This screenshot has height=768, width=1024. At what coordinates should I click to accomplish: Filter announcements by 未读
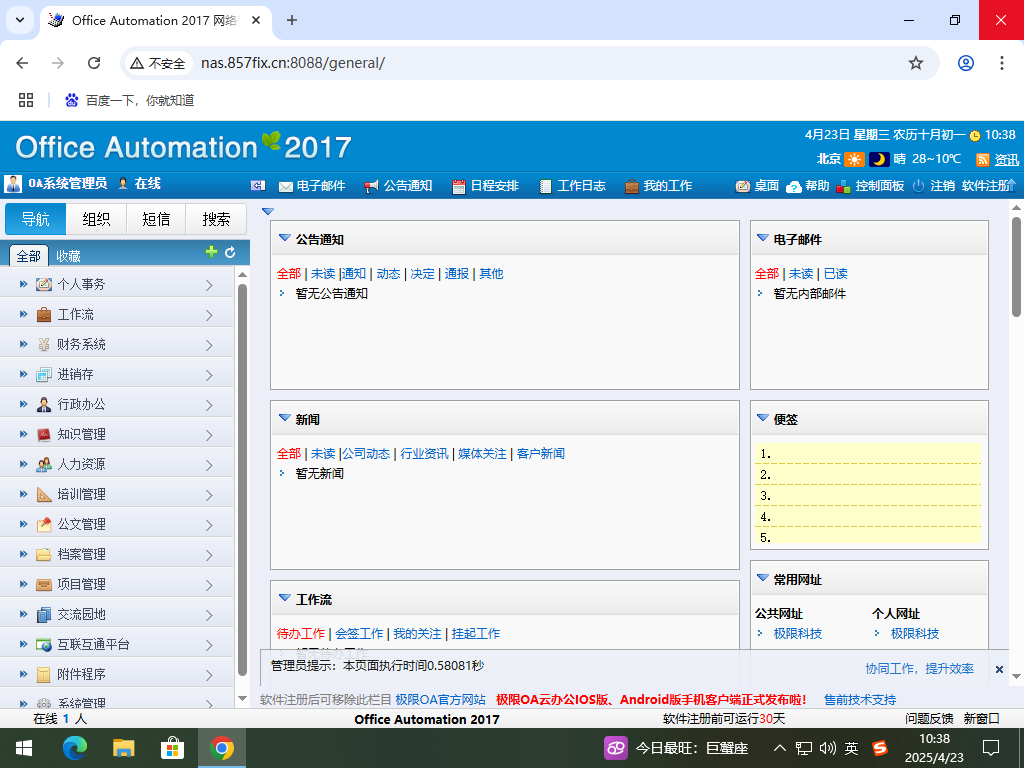pyautogui.click(x=323, y=274)
